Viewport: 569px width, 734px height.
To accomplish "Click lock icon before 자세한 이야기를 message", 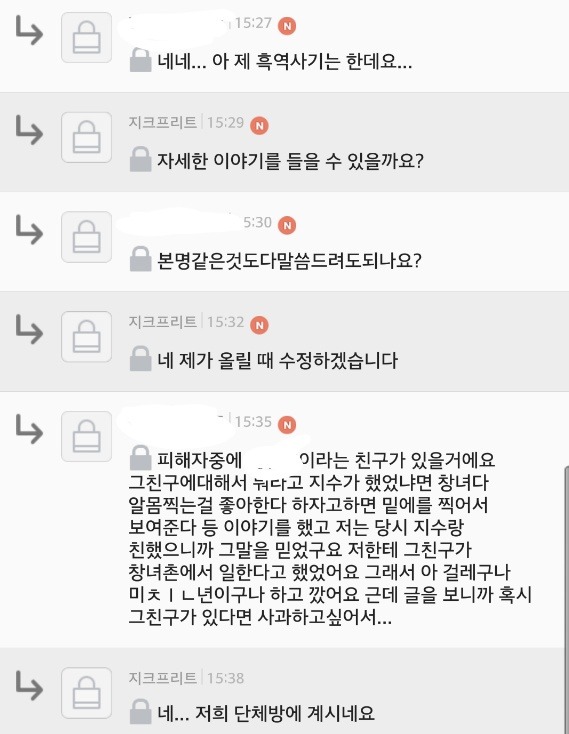I will pos(140,159).
